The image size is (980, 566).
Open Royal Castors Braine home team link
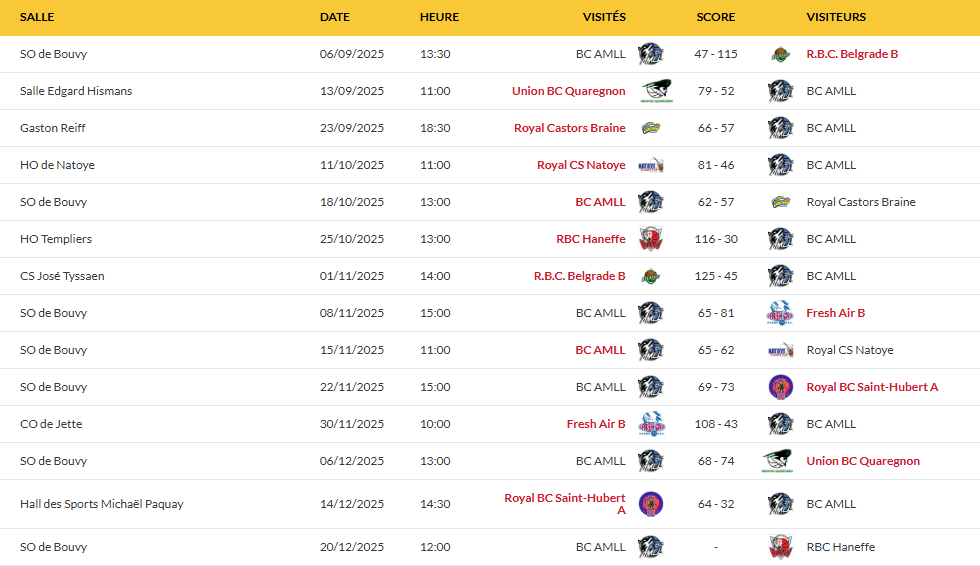pos(569,128)
